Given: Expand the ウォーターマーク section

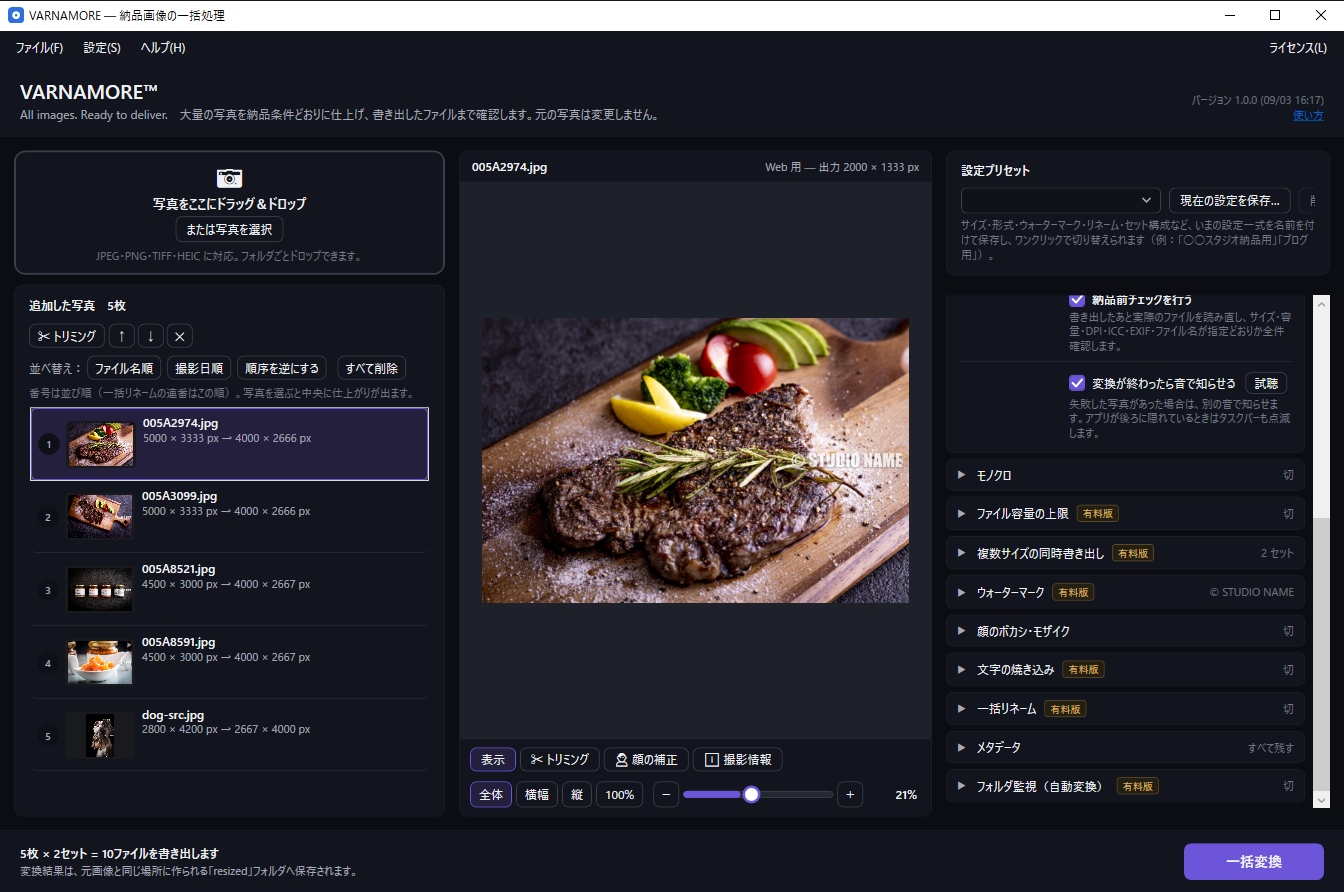Looking at the screenshot, I should click(x=1125, y=592).
